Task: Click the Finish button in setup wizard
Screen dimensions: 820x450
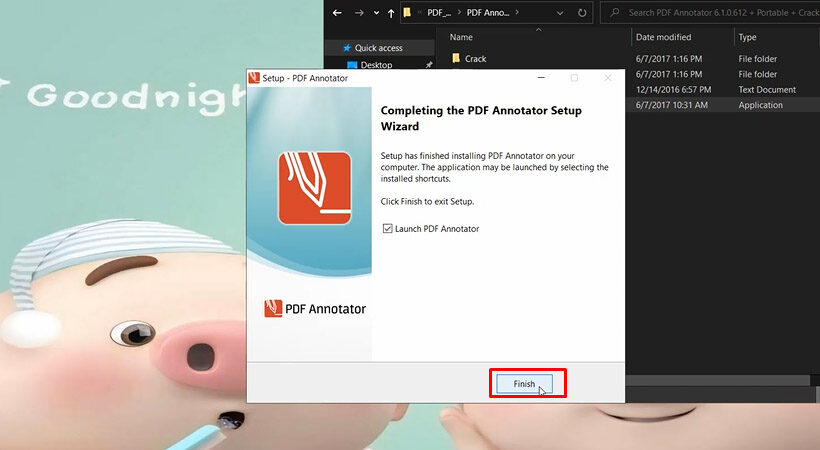Action: pos(524,384)
